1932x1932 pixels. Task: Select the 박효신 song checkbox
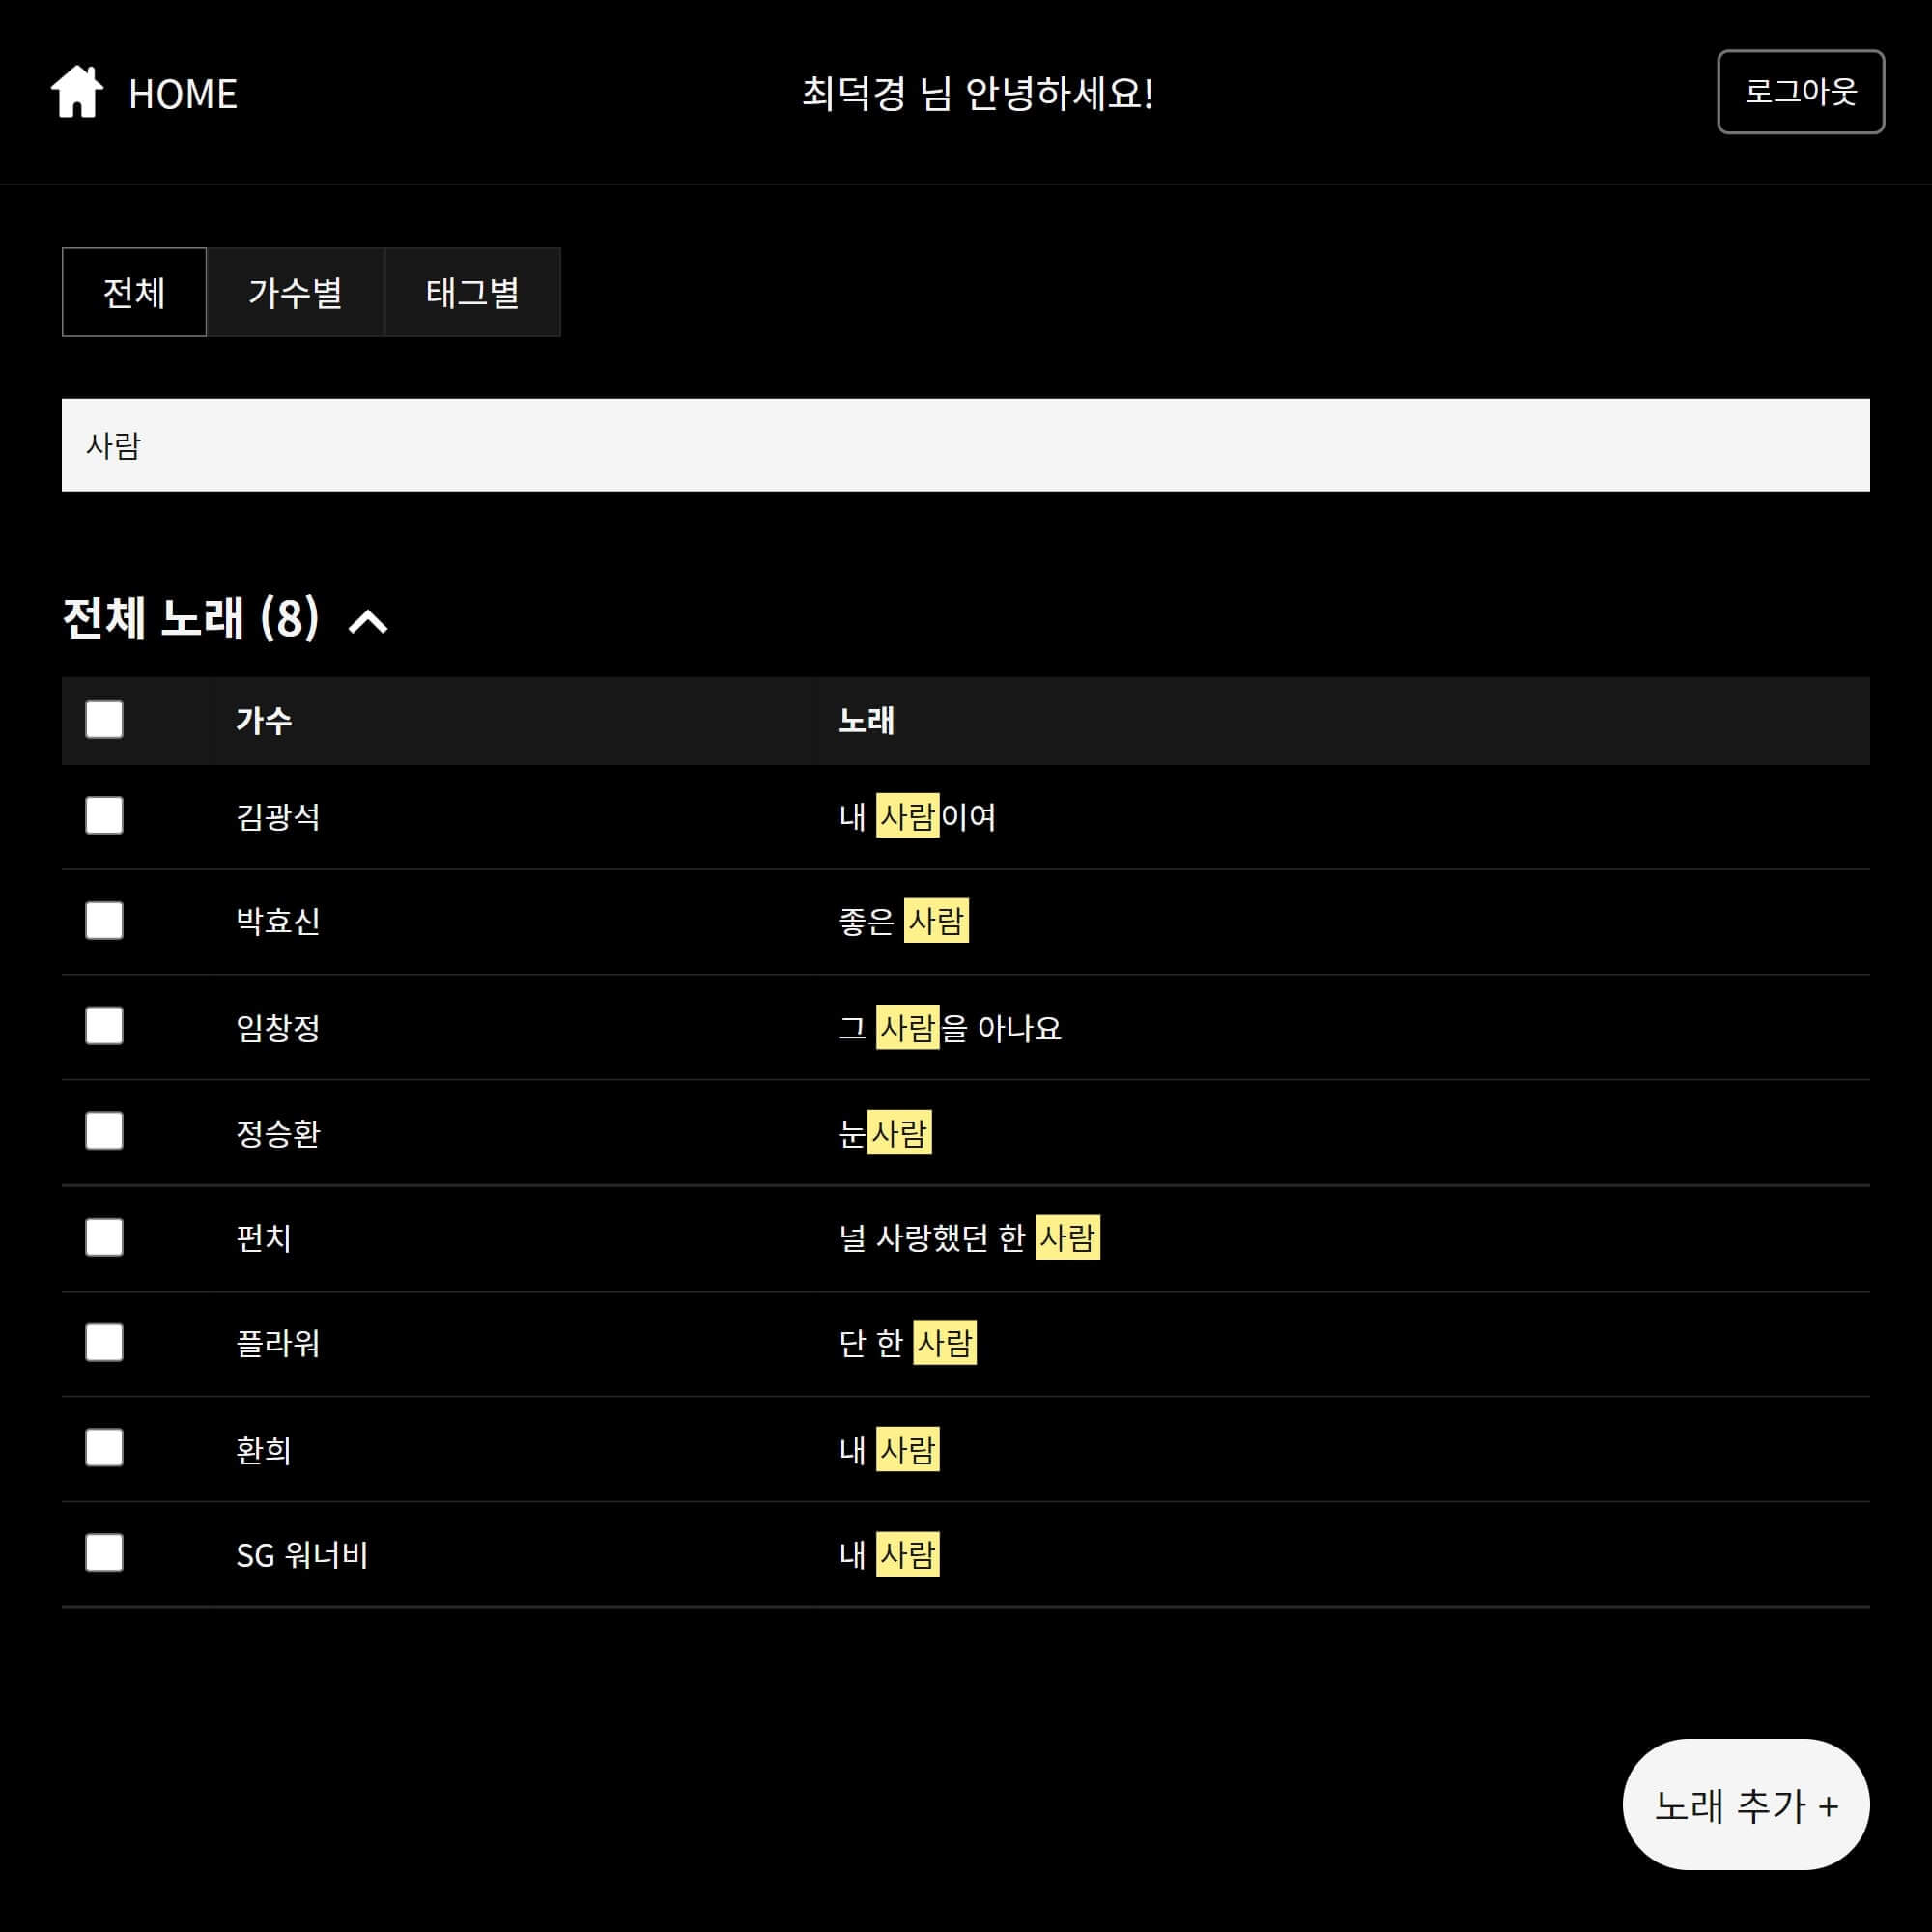pyautogui.click(x=104, y=921)
